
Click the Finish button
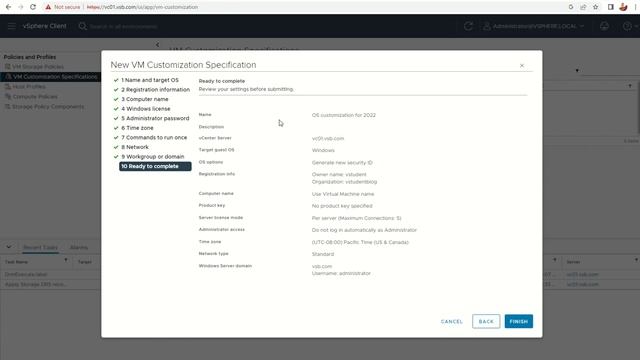[519, 322]
